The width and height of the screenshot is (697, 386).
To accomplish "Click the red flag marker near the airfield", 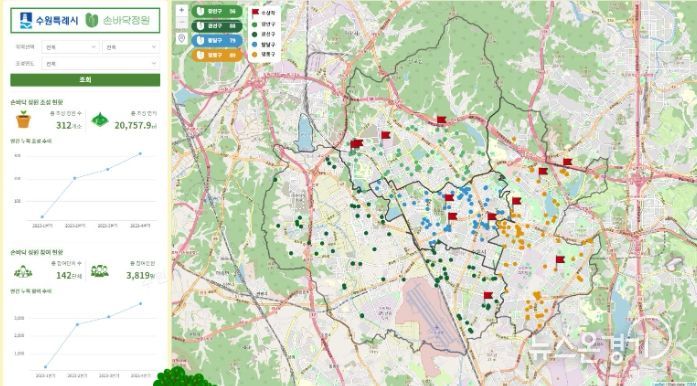I will tap(488, 296).
